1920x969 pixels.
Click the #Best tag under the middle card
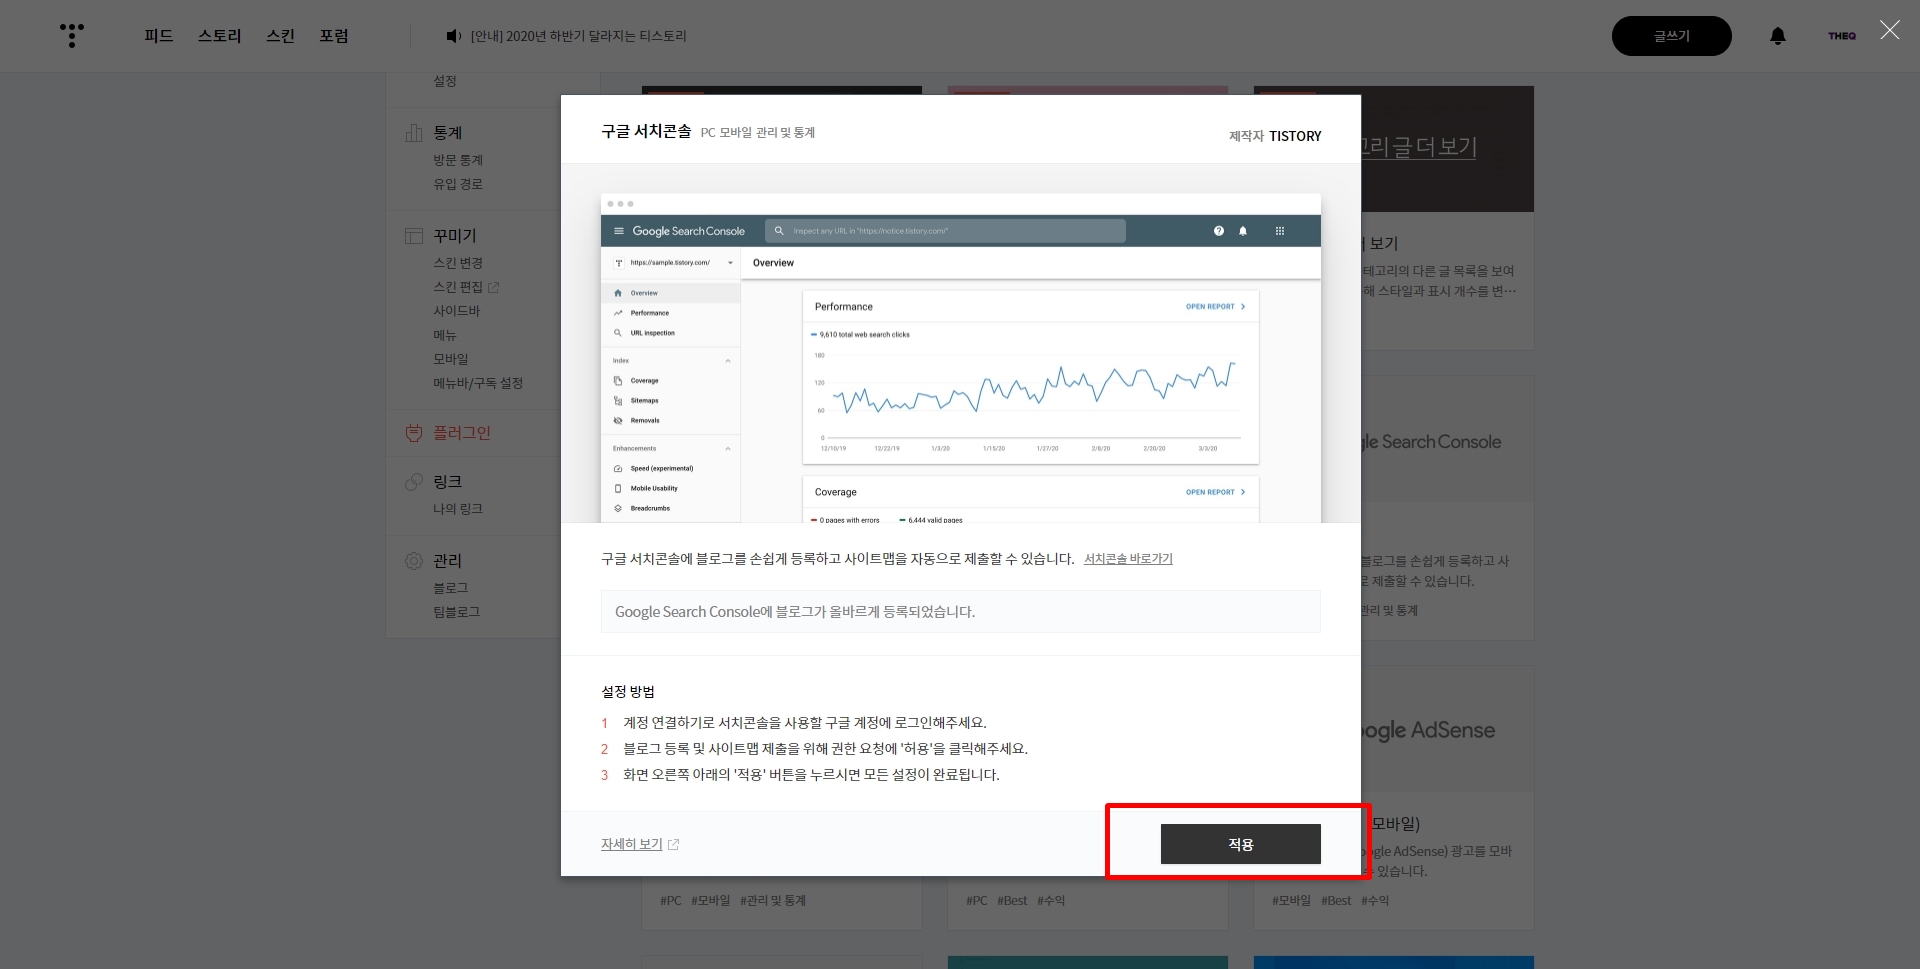1012,901
